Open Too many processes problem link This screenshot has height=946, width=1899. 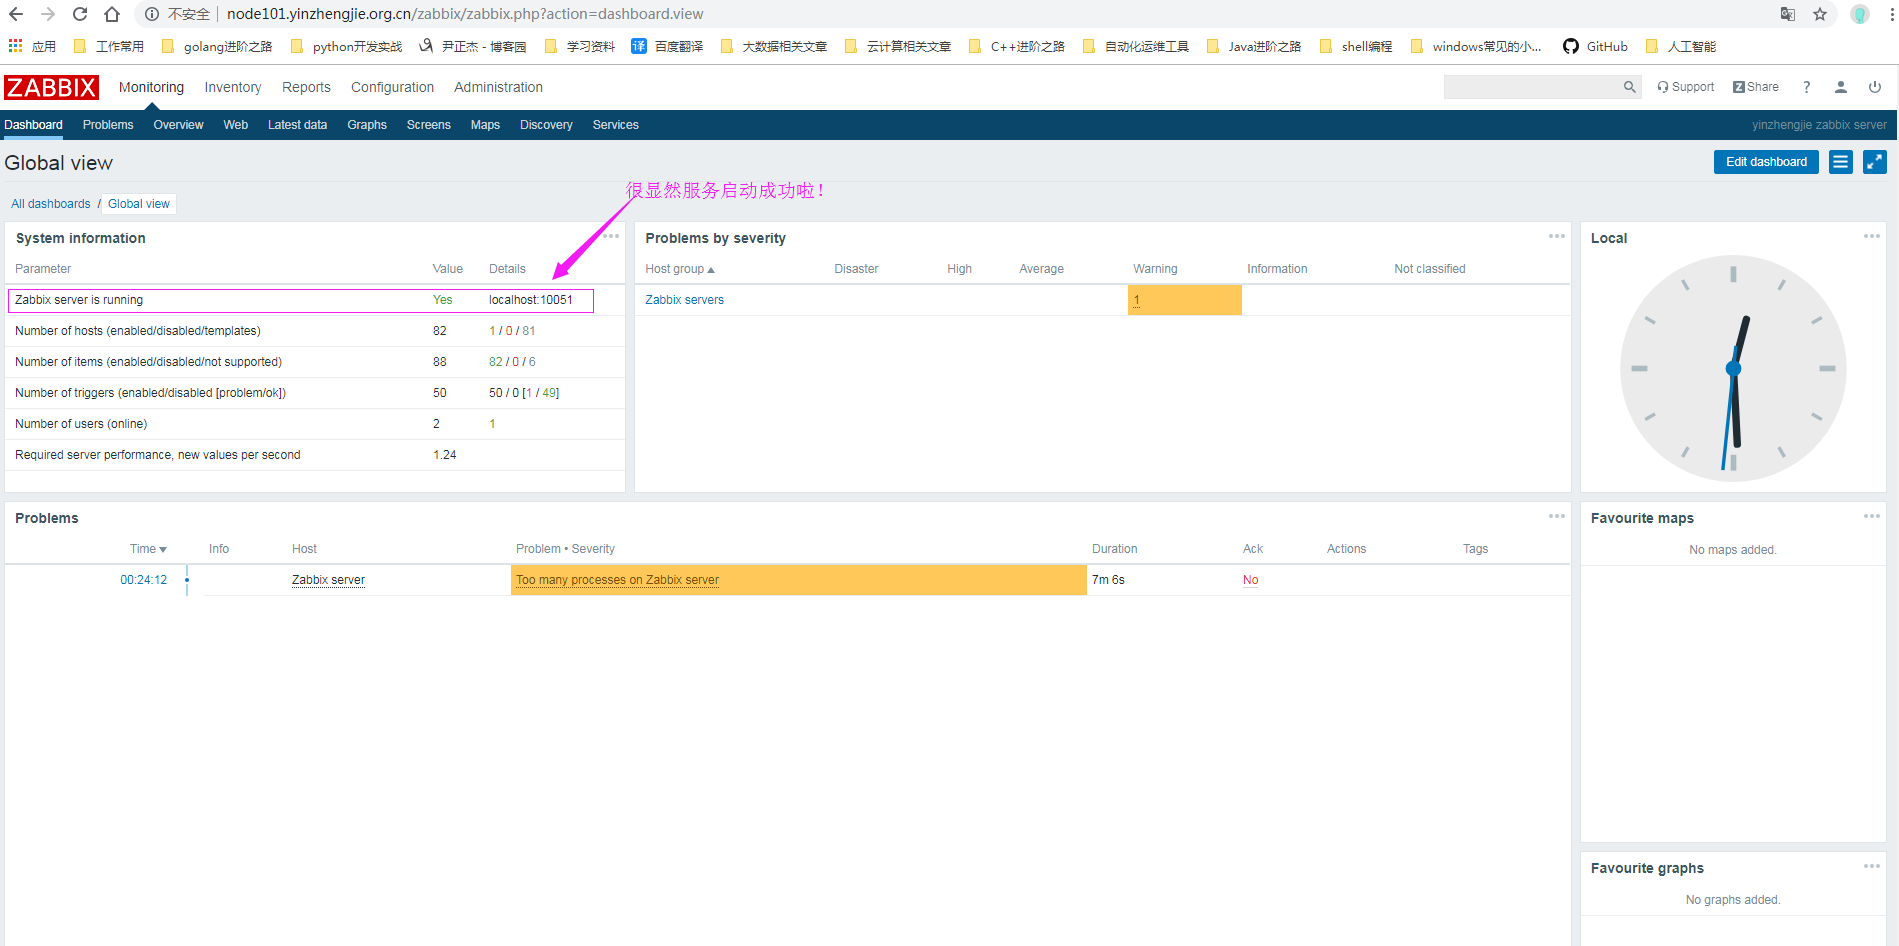[617, 580]
